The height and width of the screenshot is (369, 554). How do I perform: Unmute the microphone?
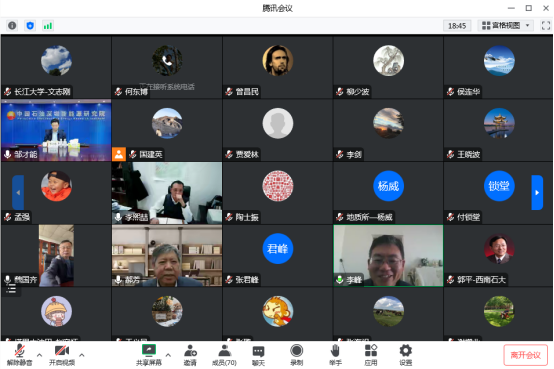click(x=19, y=355)
